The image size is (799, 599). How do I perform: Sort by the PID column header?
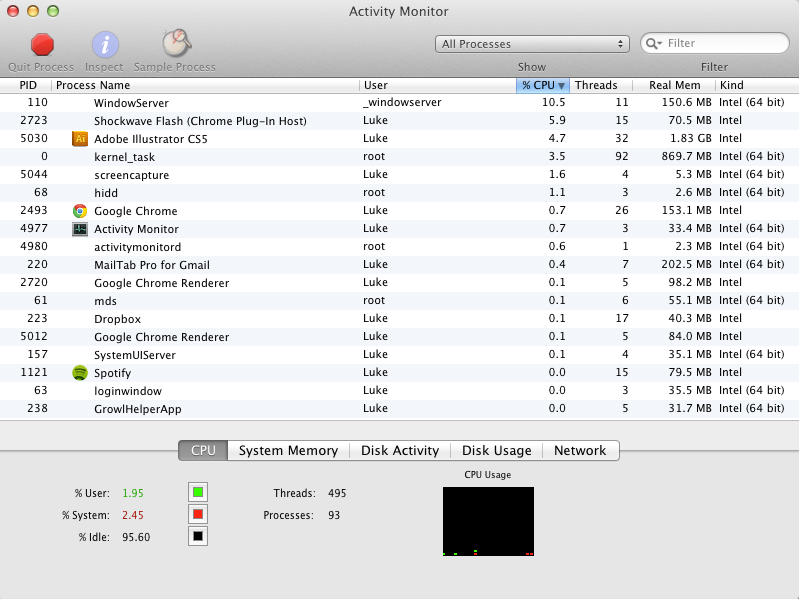pos(26,85)
